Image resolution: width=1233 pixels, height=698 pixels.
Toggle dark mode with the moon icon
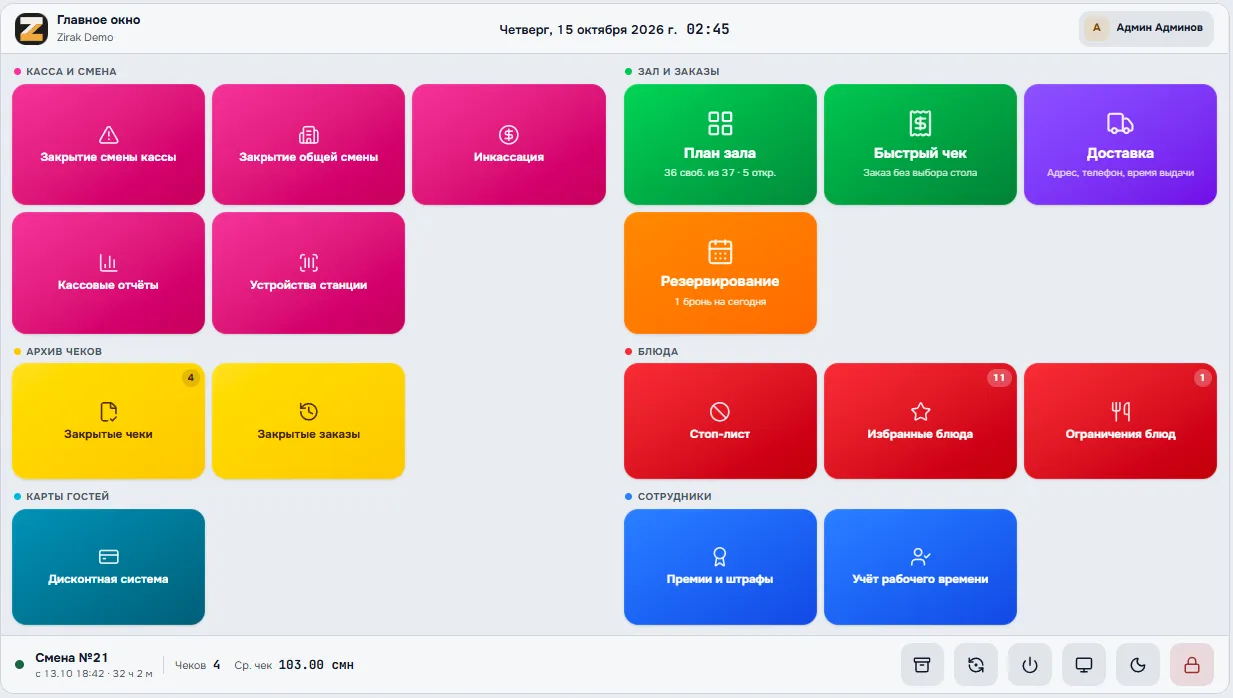1138,665
